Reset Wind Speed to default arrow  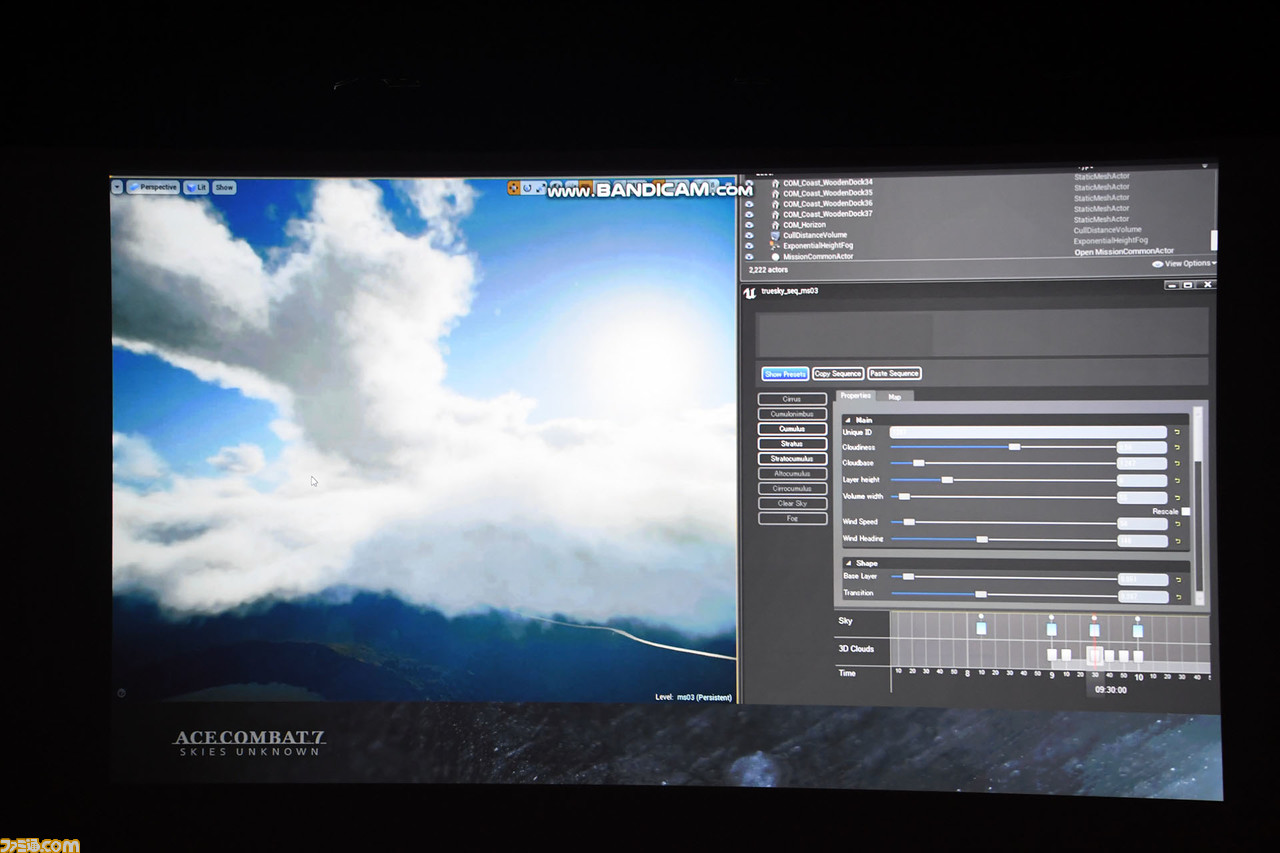pyautogui.click(x=1177, y=523)
